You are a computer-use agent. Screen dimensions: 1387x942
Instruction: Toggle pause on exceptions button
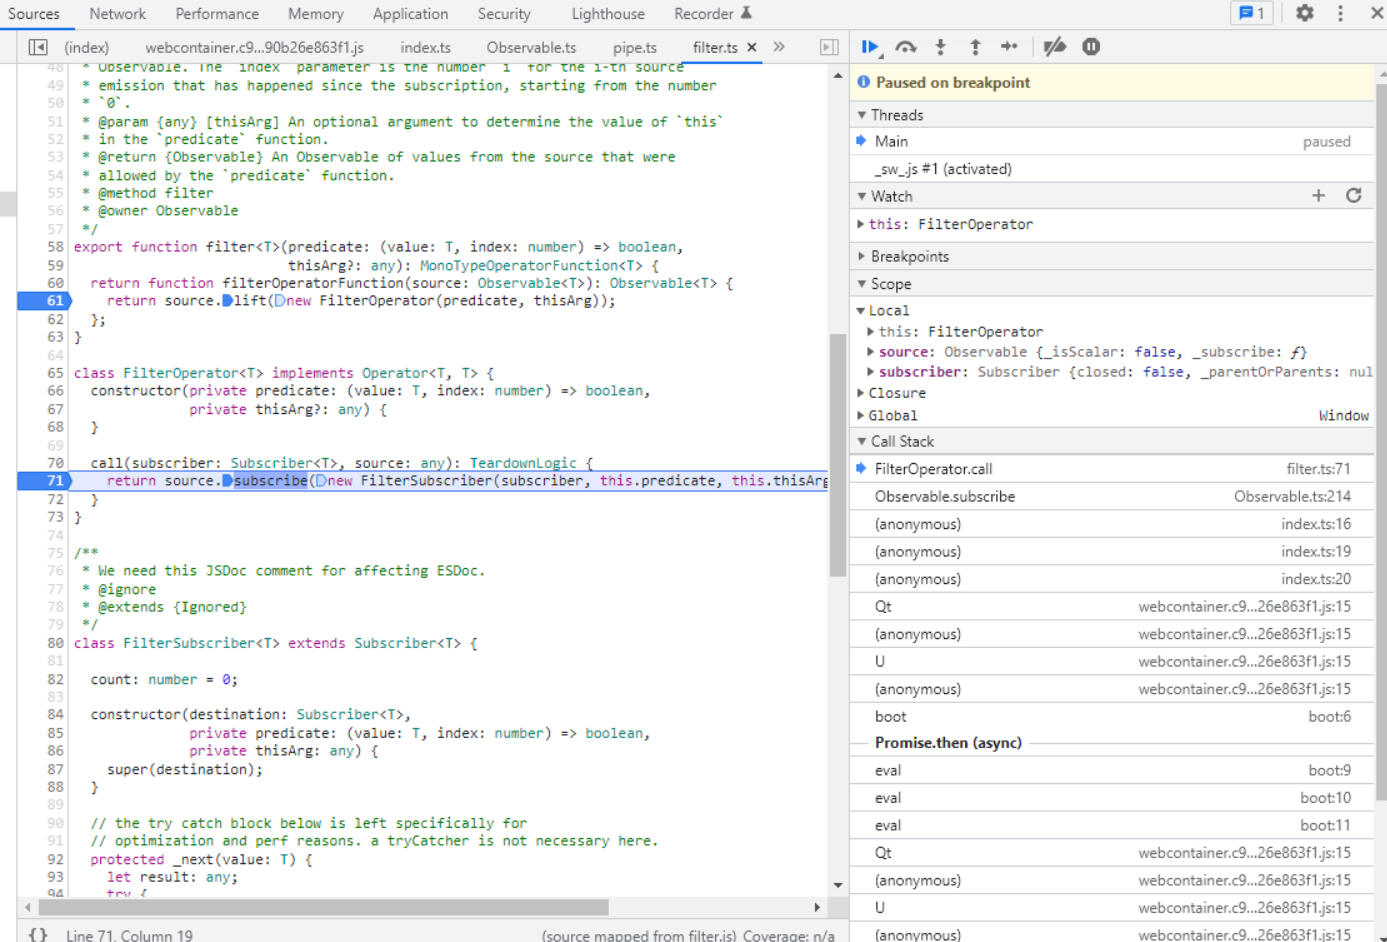(x=1091, y=47)
